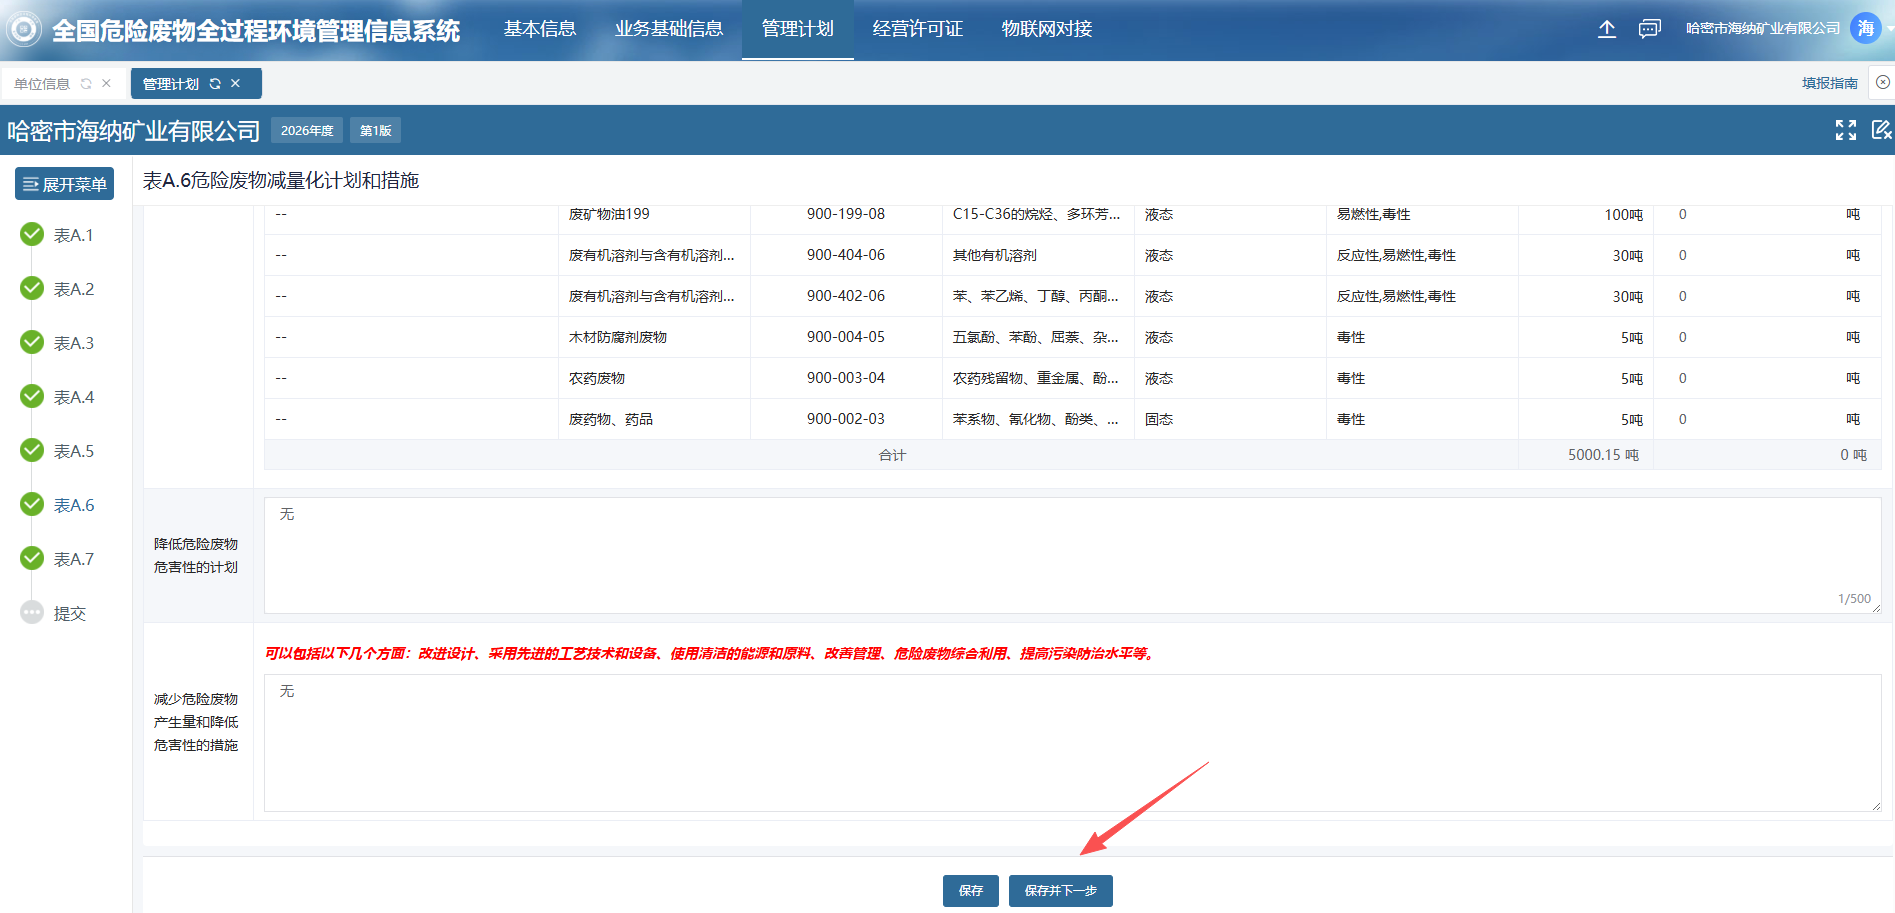Go to 表A.3 in sidebar
Image resolution: width=1895 pixels, height=913 pixels.
coord(73,343)
